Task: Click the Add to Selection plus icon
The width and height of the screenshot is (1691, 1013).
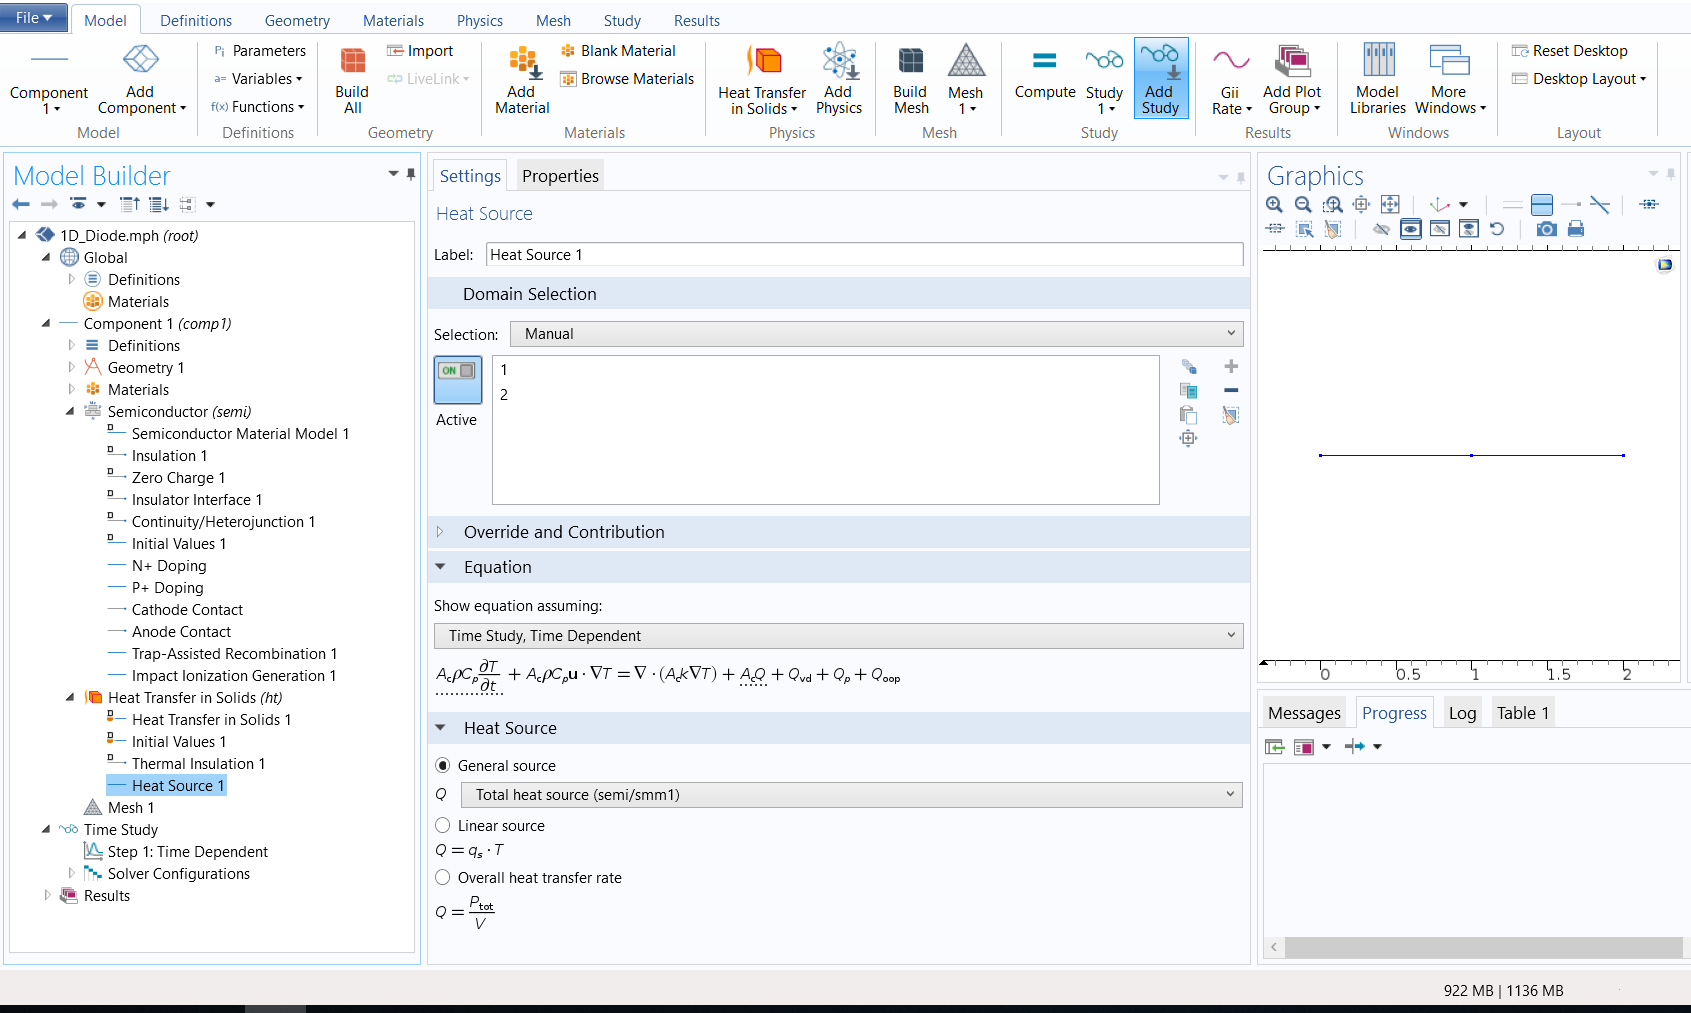Action: [x=1231, y=367]
